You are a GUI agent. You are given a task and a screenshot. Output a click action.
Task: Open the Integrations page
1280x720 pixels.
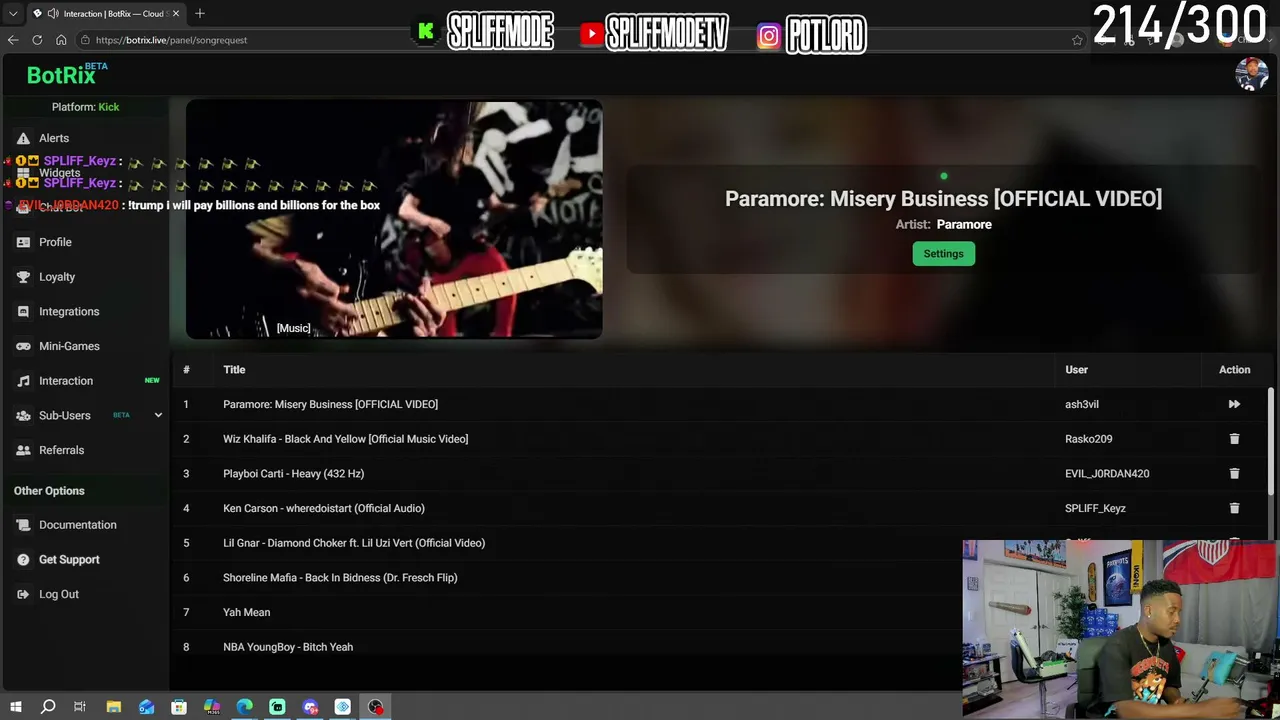69,311
